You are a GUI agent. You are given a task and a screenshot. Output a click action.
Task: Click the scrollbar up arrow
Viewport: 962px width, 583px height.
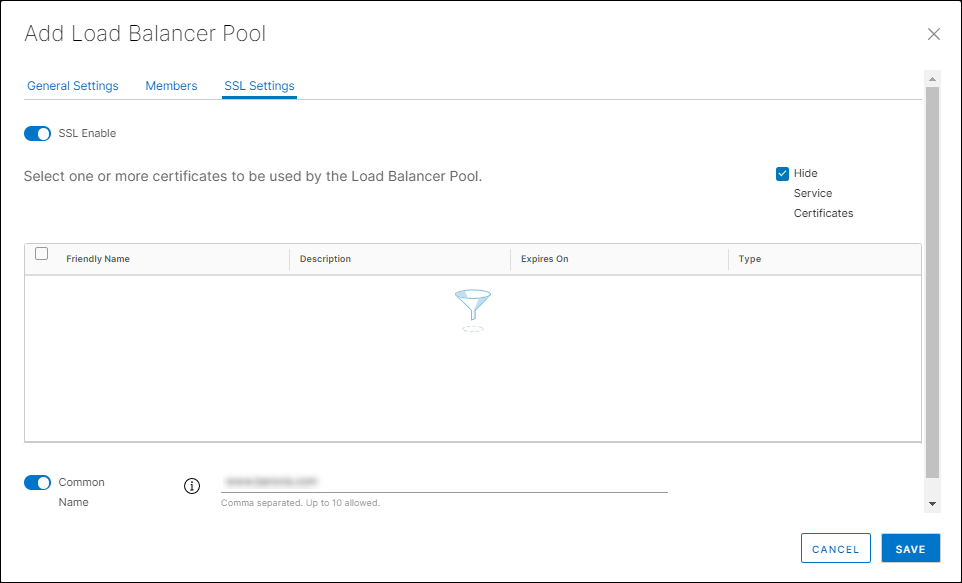click(x=933, y=79)
